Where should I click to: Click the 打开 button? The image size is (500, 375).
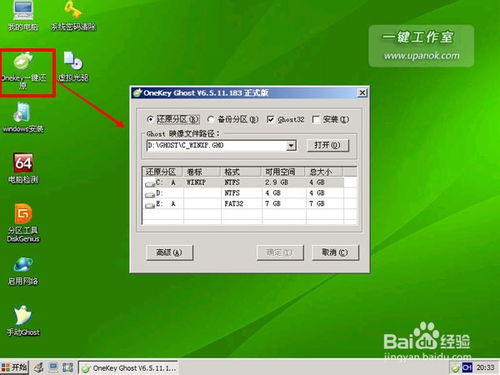pyautogui.click(x=327, y=145)
